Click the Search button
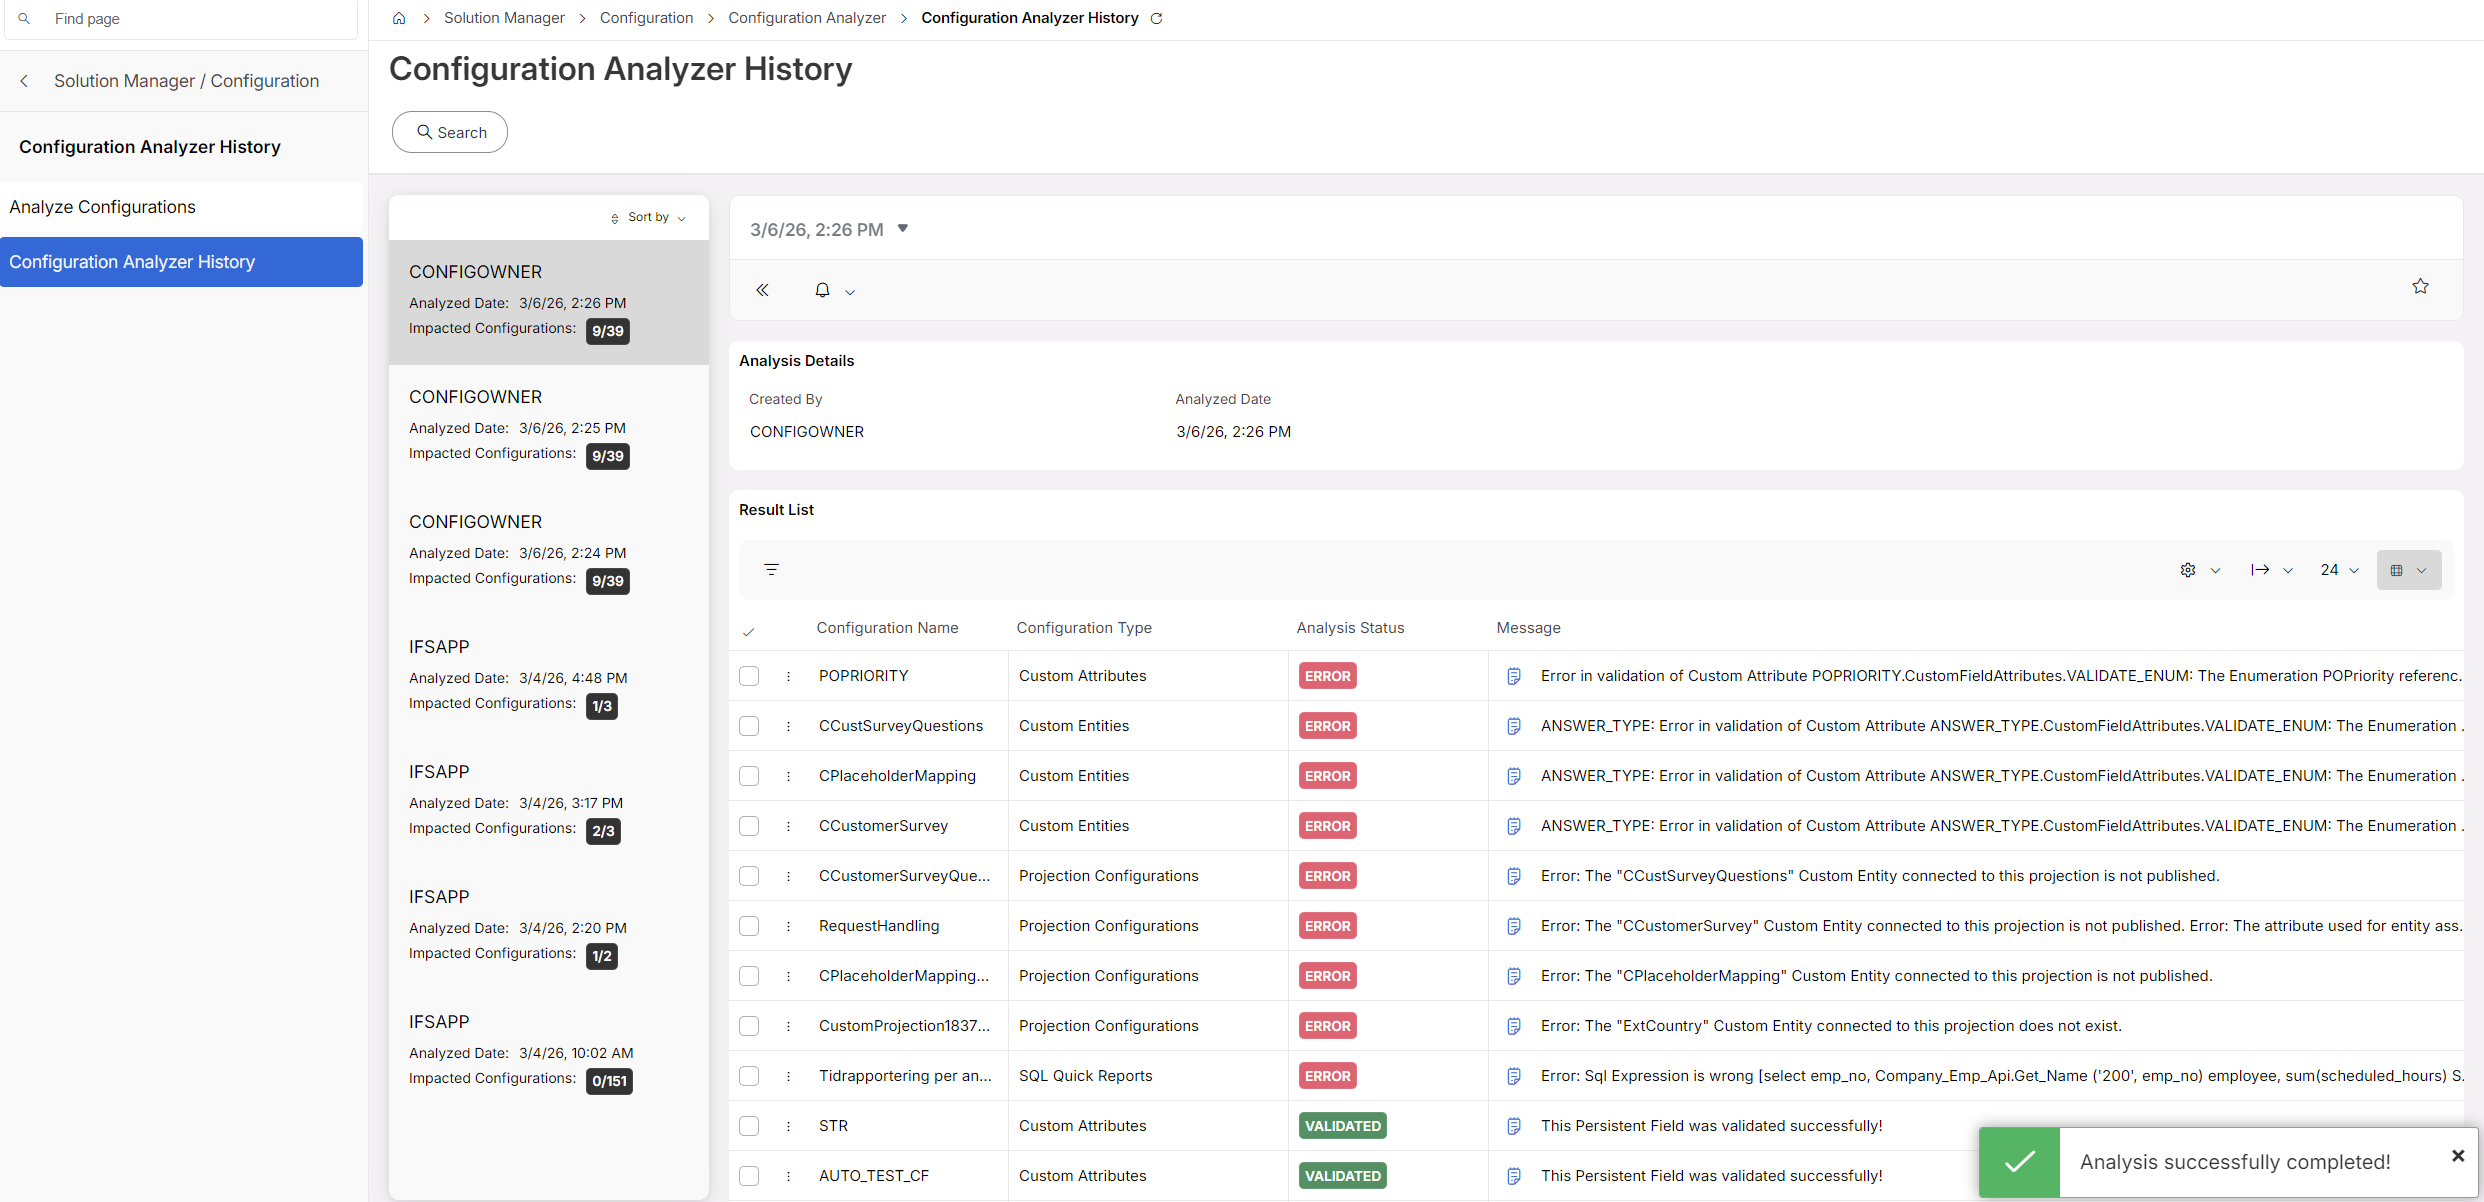 pos(450,132)
